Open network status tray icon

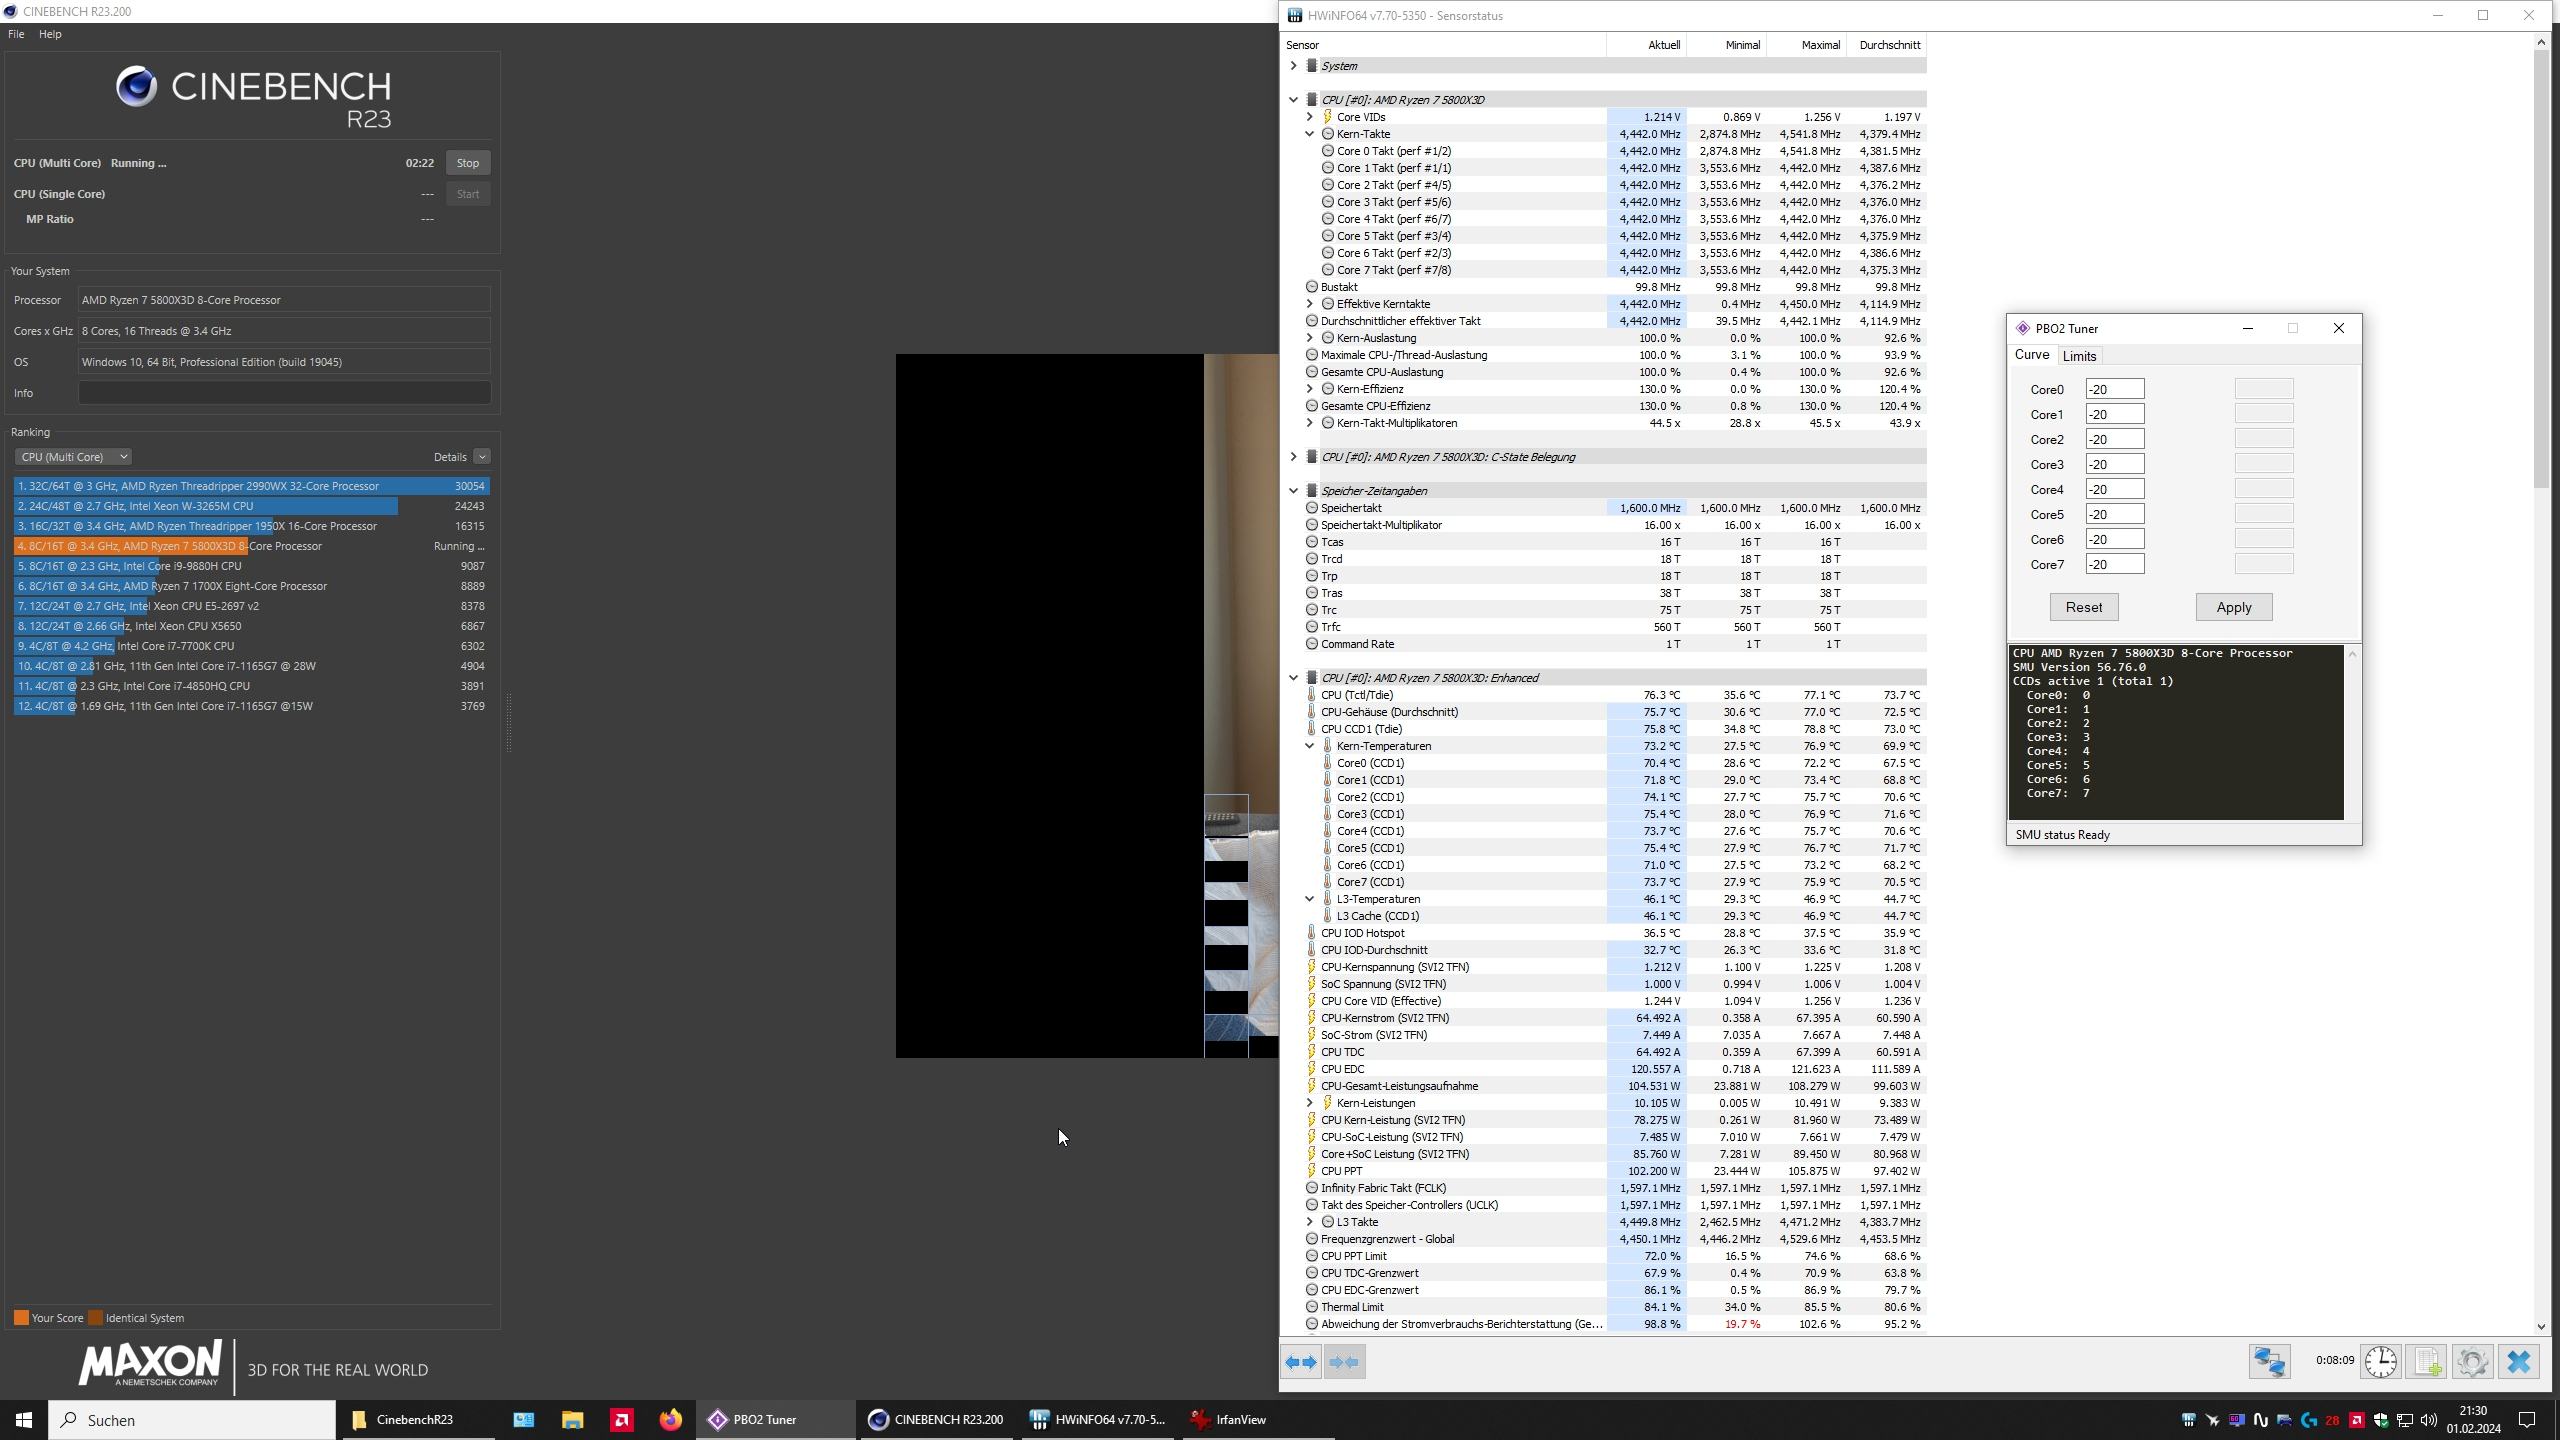click(x=2405, y=1420)
